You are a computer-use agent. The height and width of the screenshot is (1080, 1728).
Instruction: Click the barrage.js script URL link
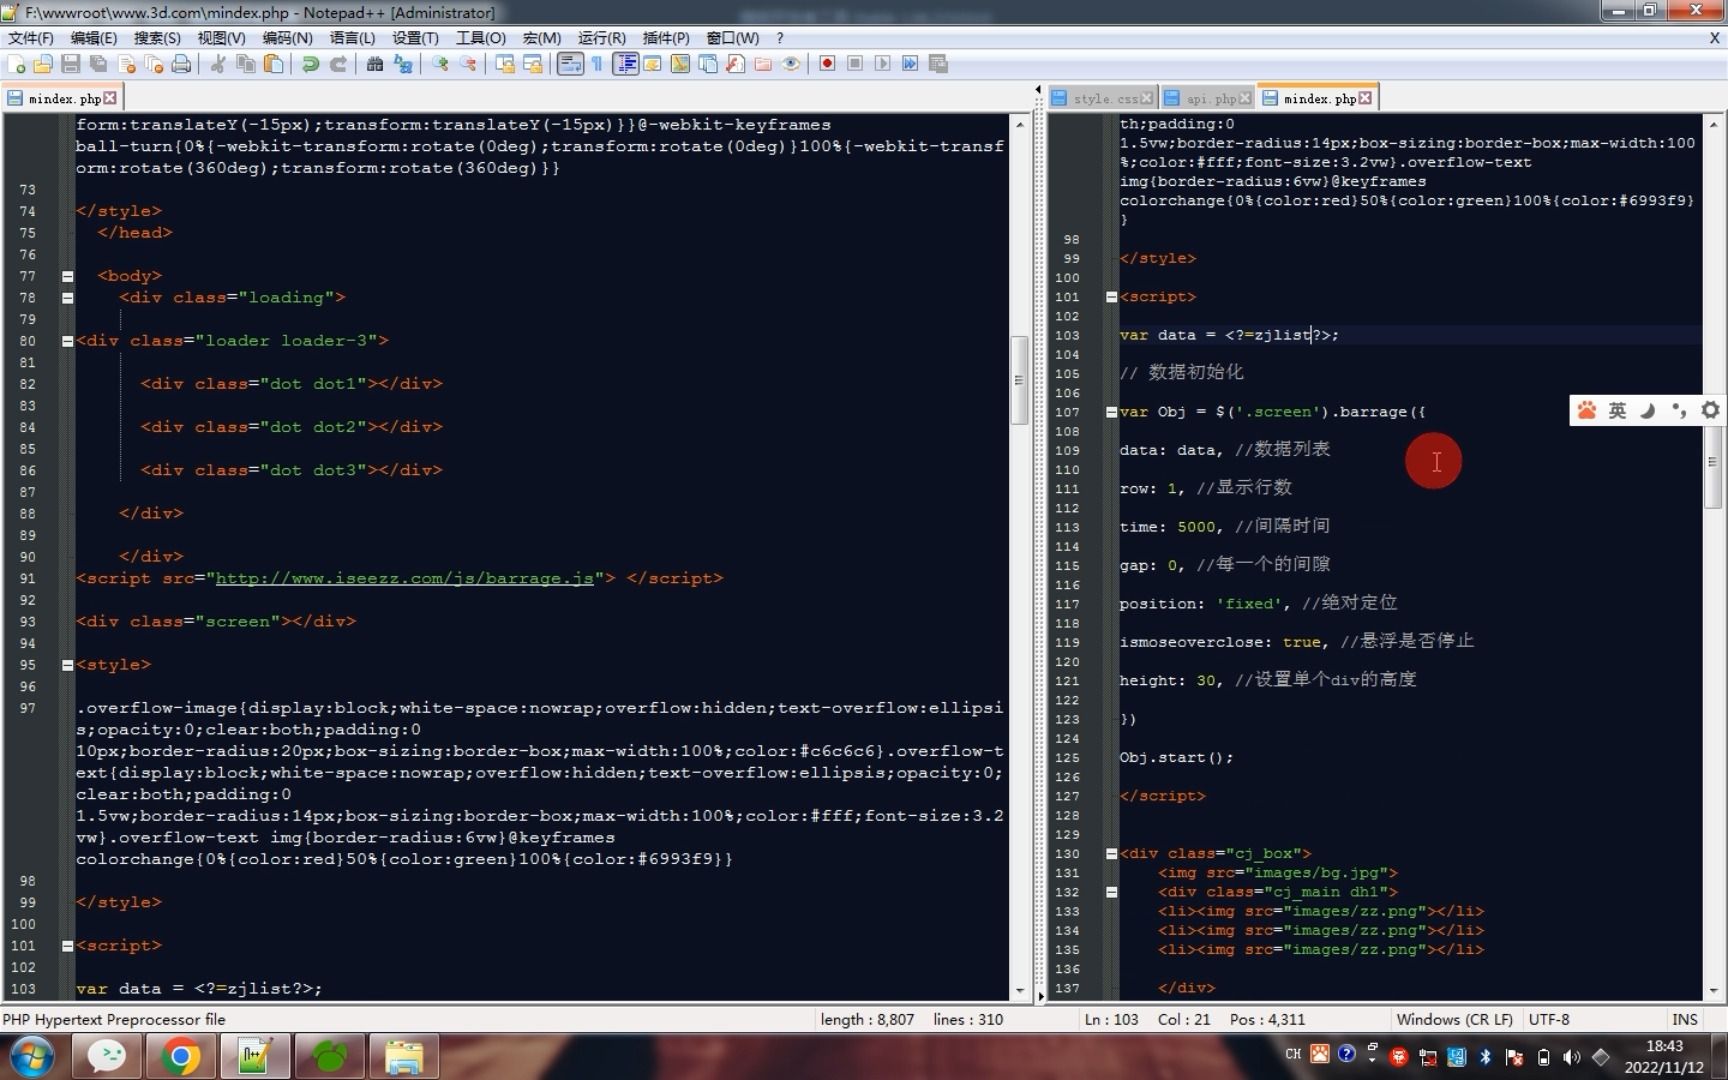(x=405, y=578)
